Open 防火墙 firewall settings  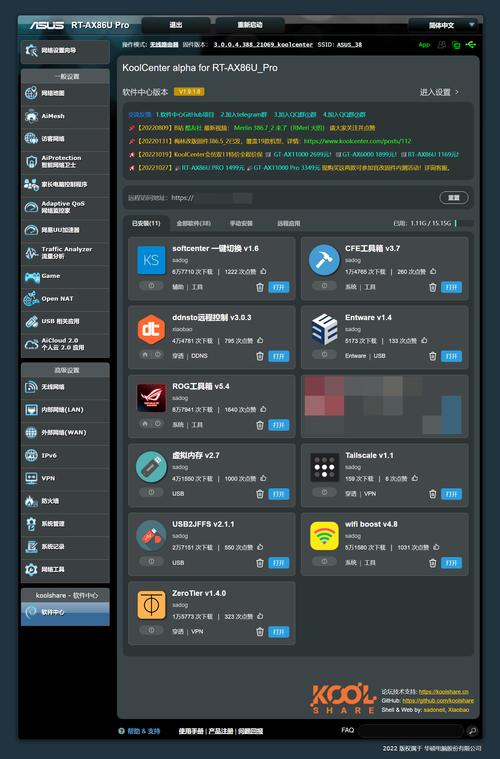point(65,501)
